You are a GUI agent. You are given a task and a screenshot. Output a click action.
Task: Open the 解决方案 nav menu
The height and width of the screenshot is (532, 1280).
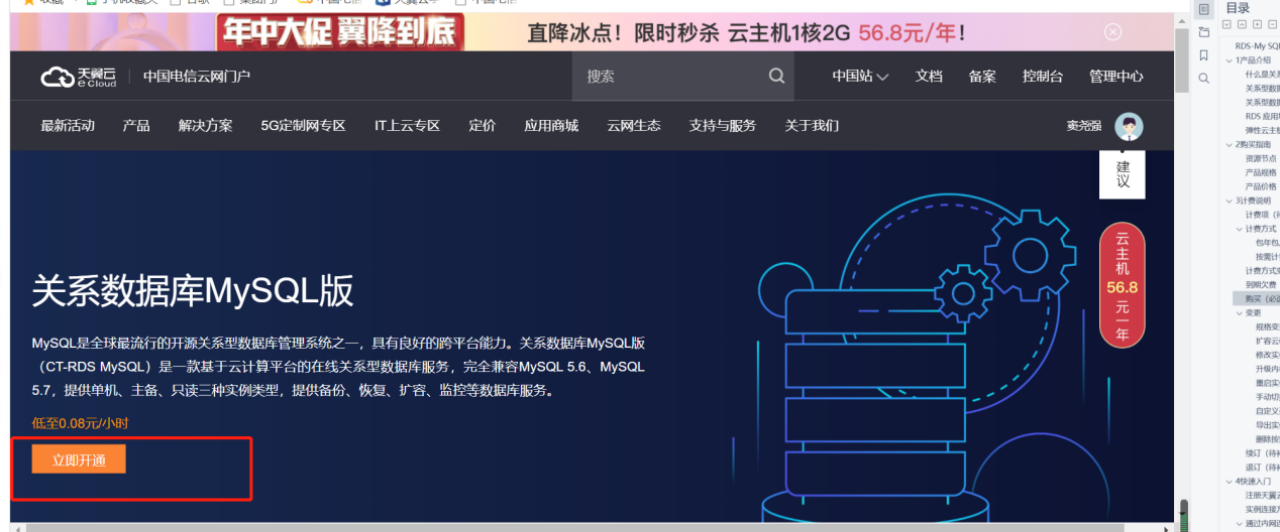click(205, 126)
